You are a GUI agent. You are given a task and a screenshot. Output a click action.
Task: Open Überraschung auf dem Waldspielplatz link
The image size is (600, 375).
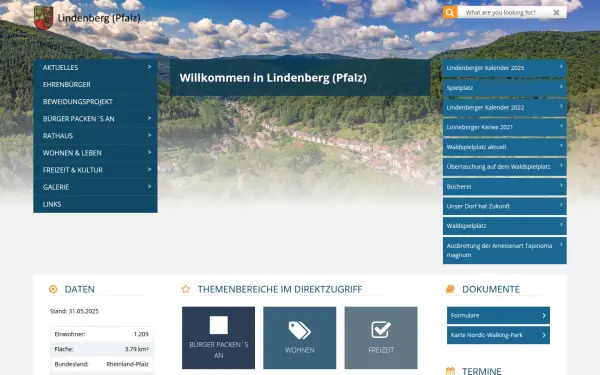pos(505,167)
